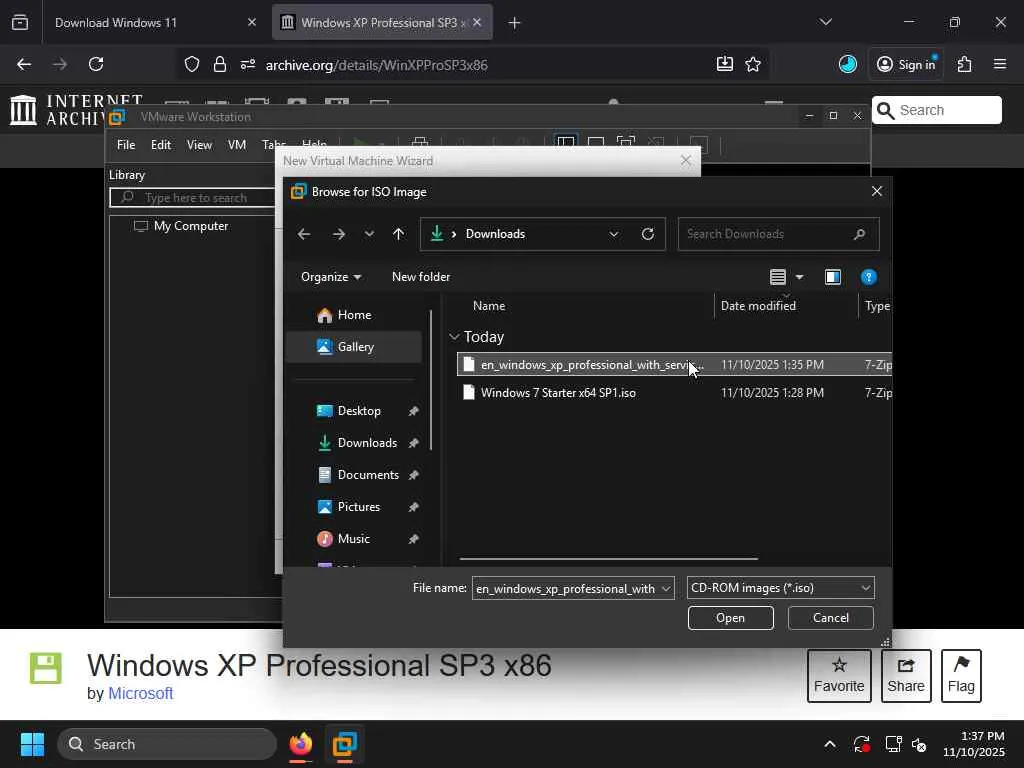Open recent locations chevron in file dialog
1024x768 pixels.
[369, 234]
